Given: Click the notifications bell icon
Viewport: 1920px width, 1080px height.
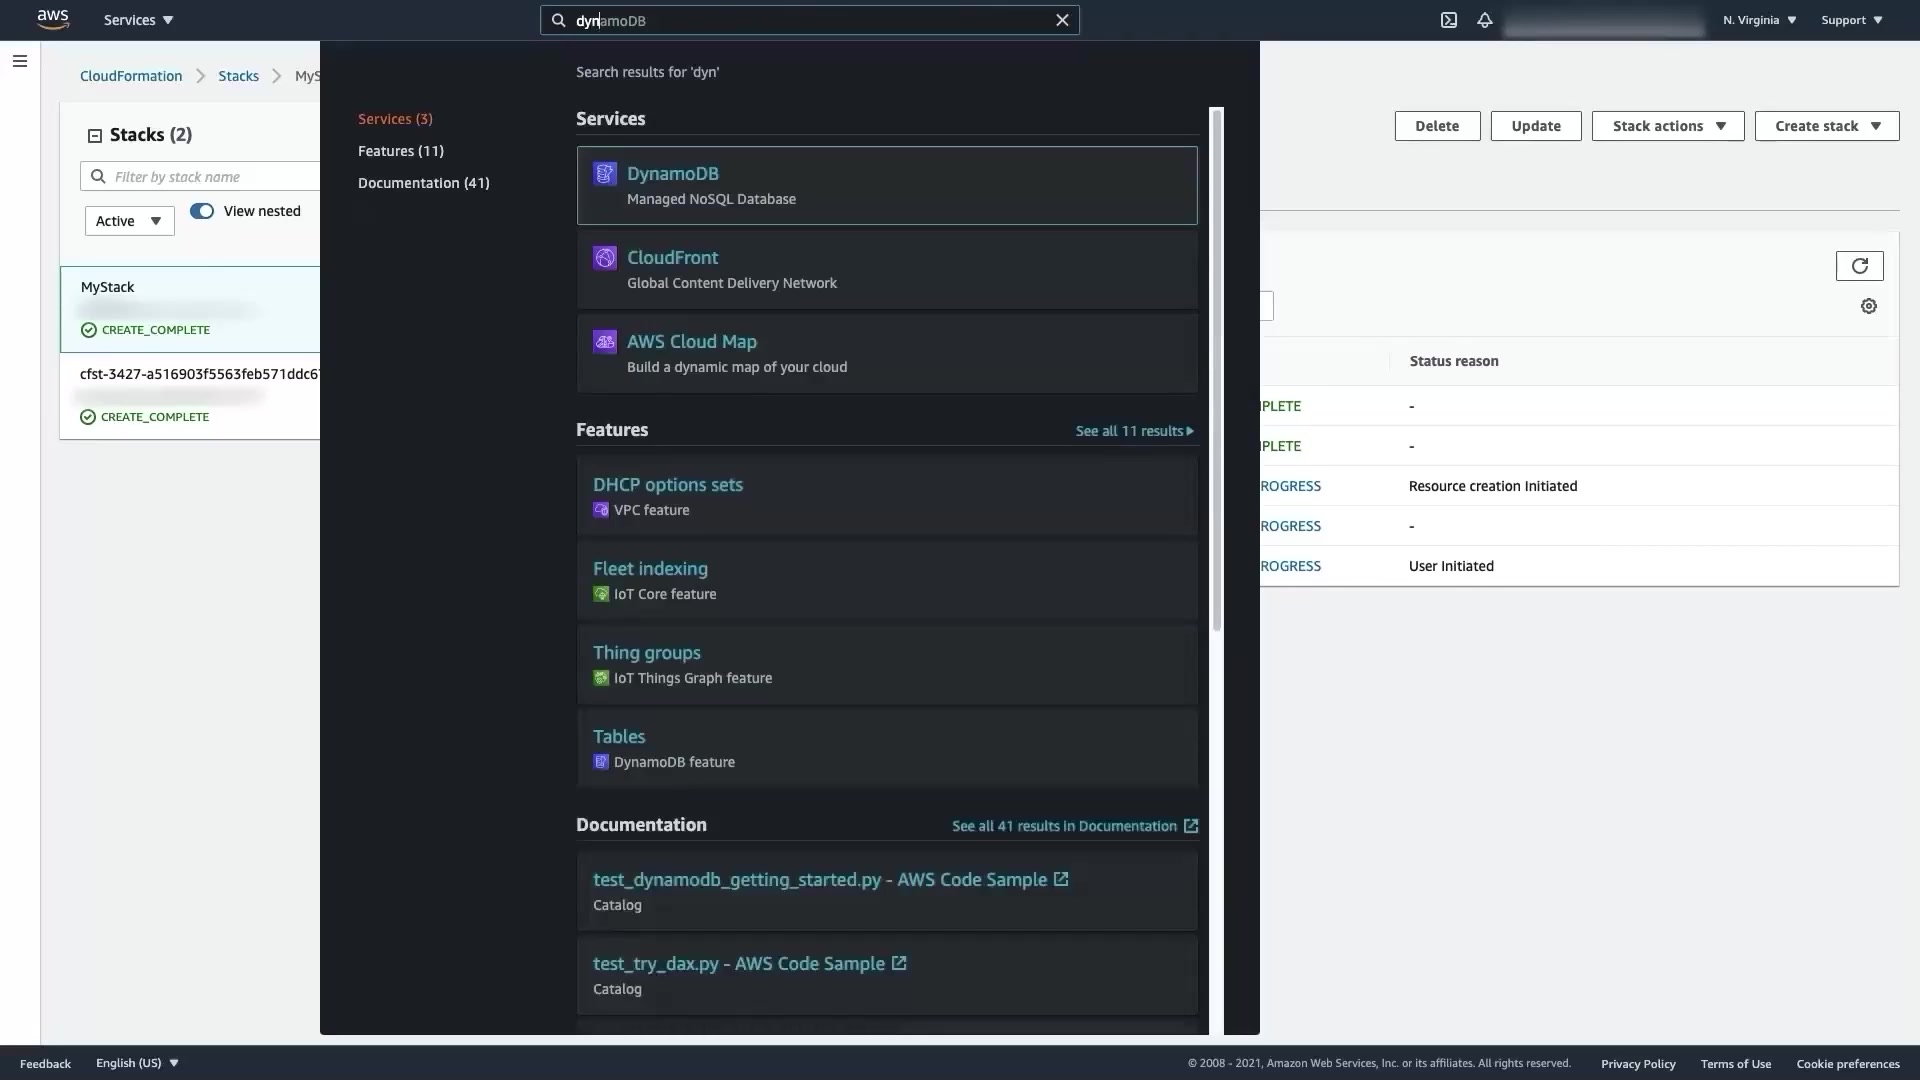Looking at the screenshot, I should pyautogui.click(x=1484, y=20).
